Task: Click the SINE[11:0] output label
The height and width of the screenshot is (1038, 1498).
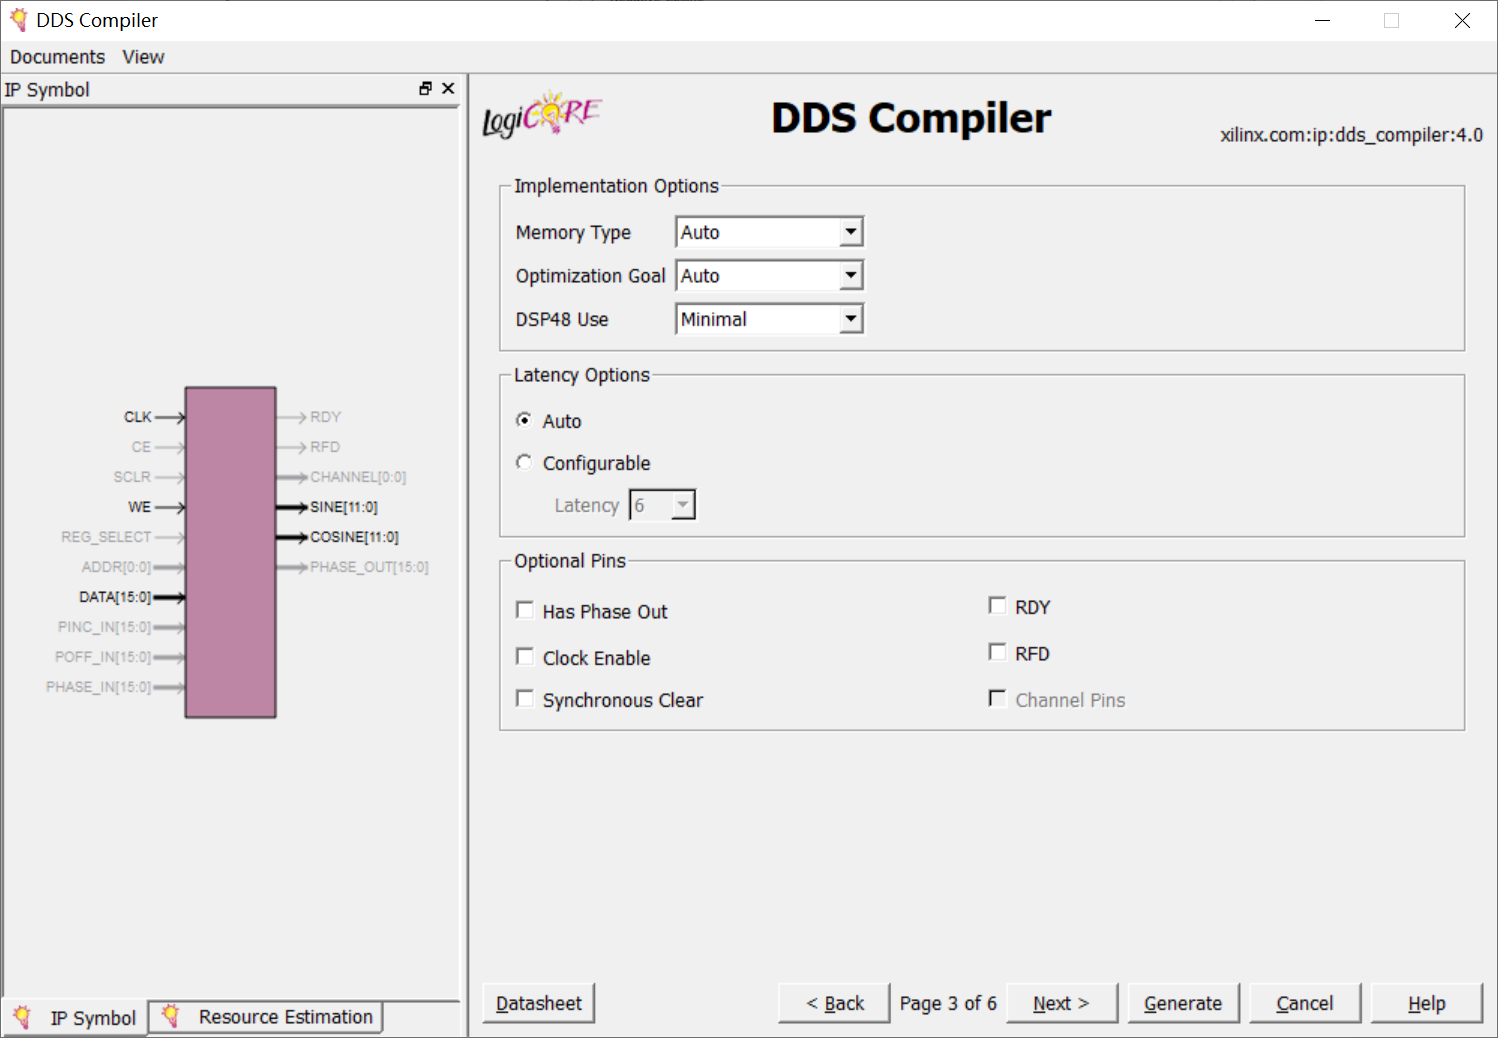Action: click(x=344, y=507)
